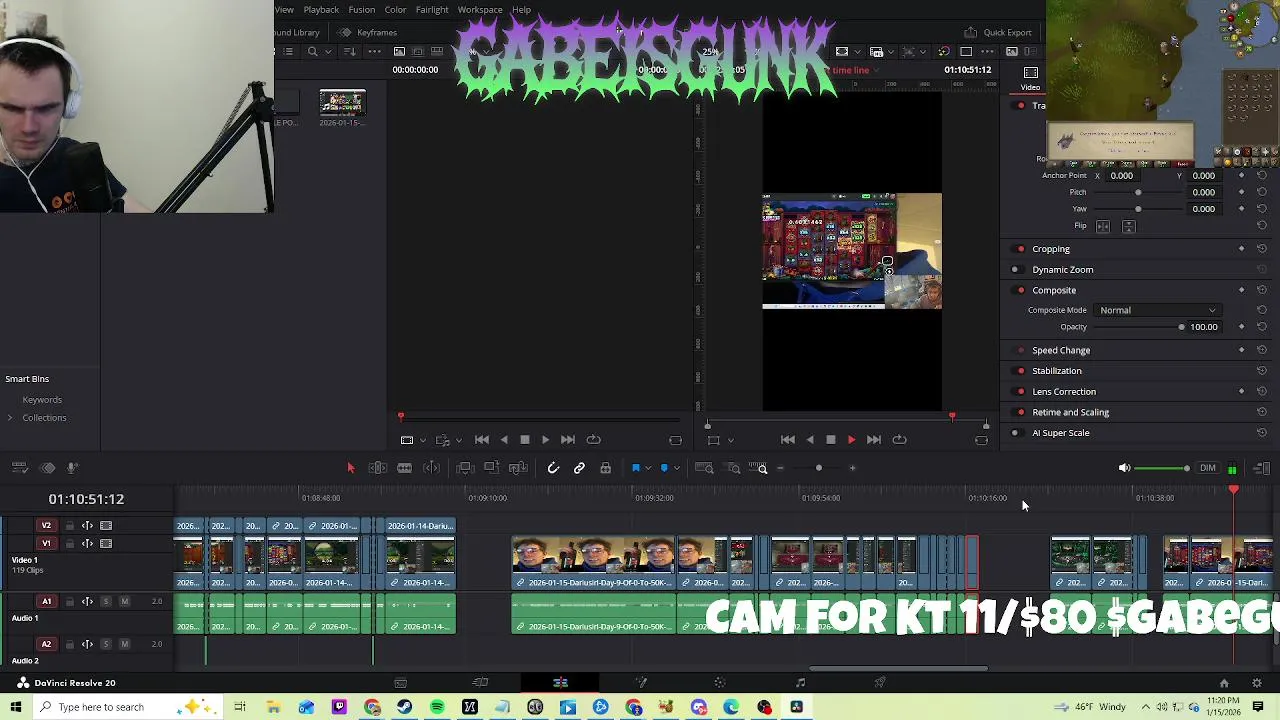Mute output with the speaker icon
The width and height of the screenshot is (1280, 720).
coord(1124,468)
